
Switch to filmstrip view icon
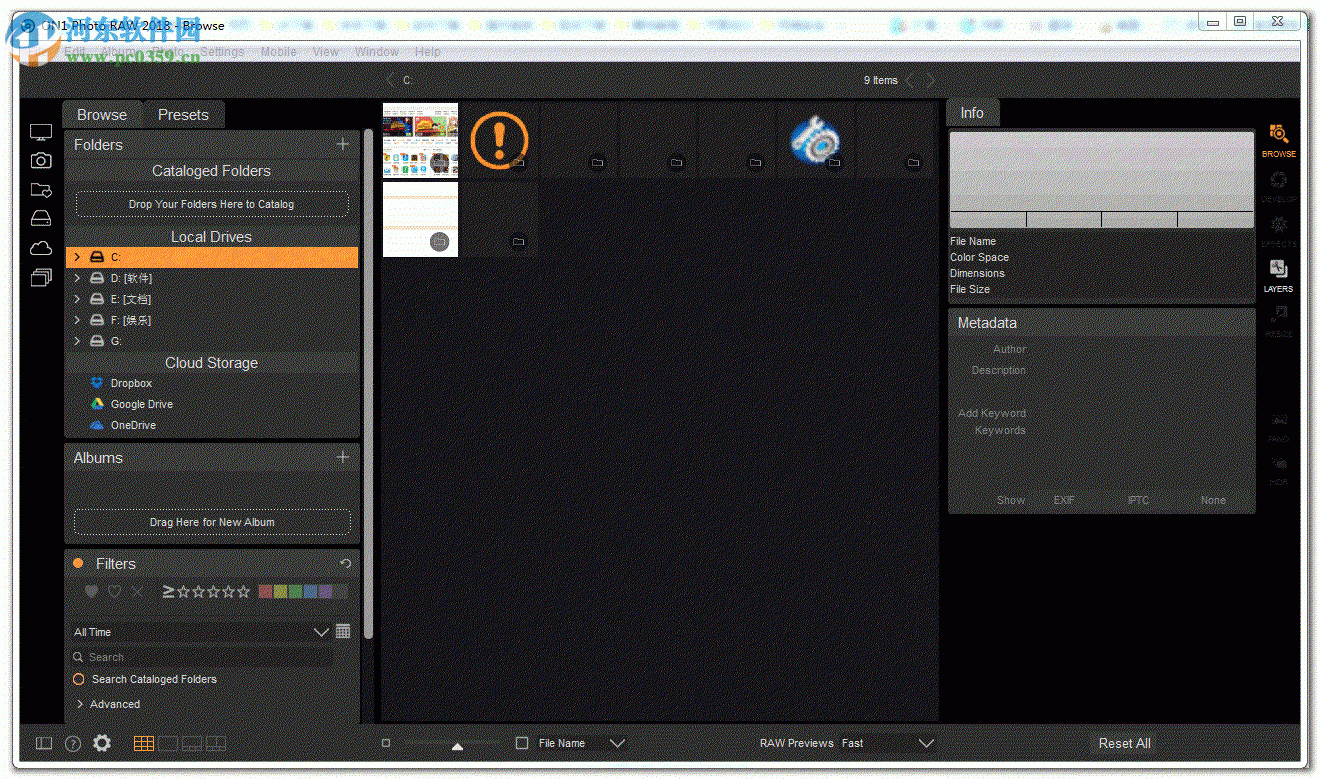point(192,743)
